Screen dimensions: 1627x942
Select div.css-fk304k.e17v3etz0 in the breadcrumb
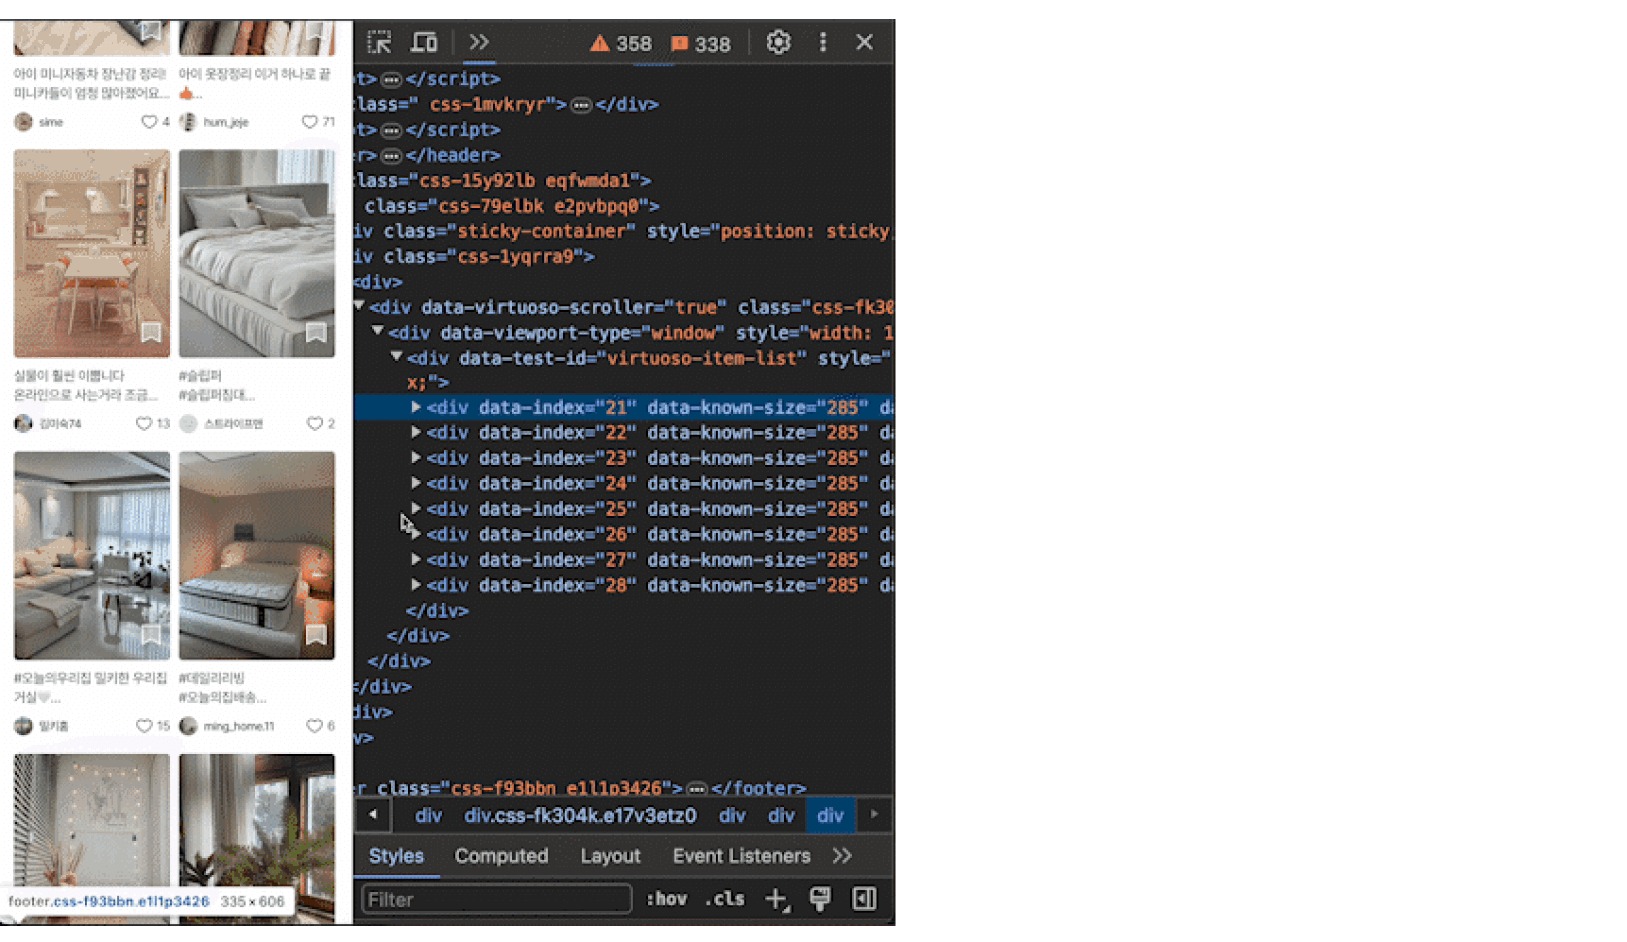[x=580, y=816]
